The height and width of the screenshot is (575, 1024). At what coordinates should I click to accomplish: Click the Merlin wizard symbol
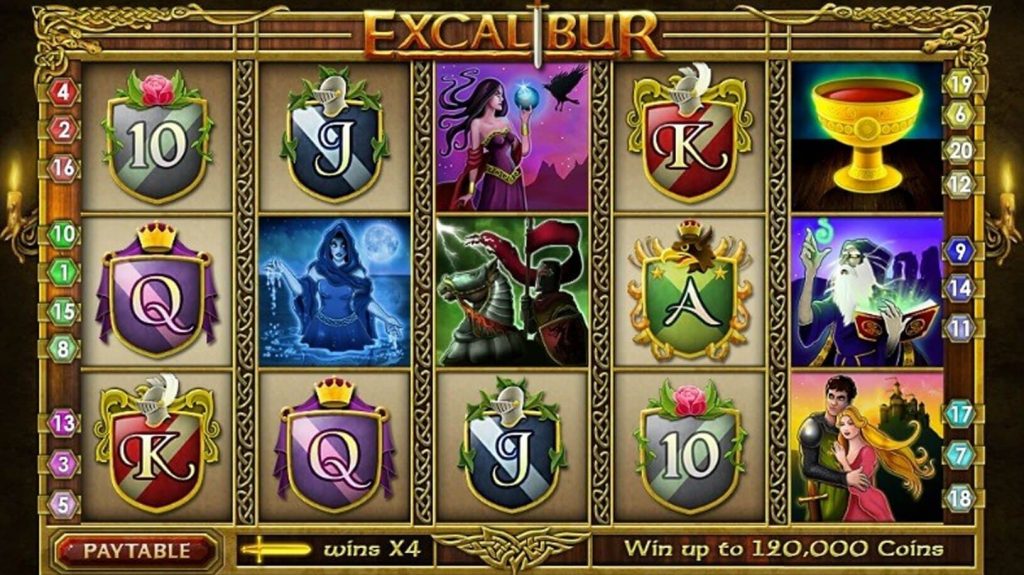pyautogui.click(x=867, y=292)
